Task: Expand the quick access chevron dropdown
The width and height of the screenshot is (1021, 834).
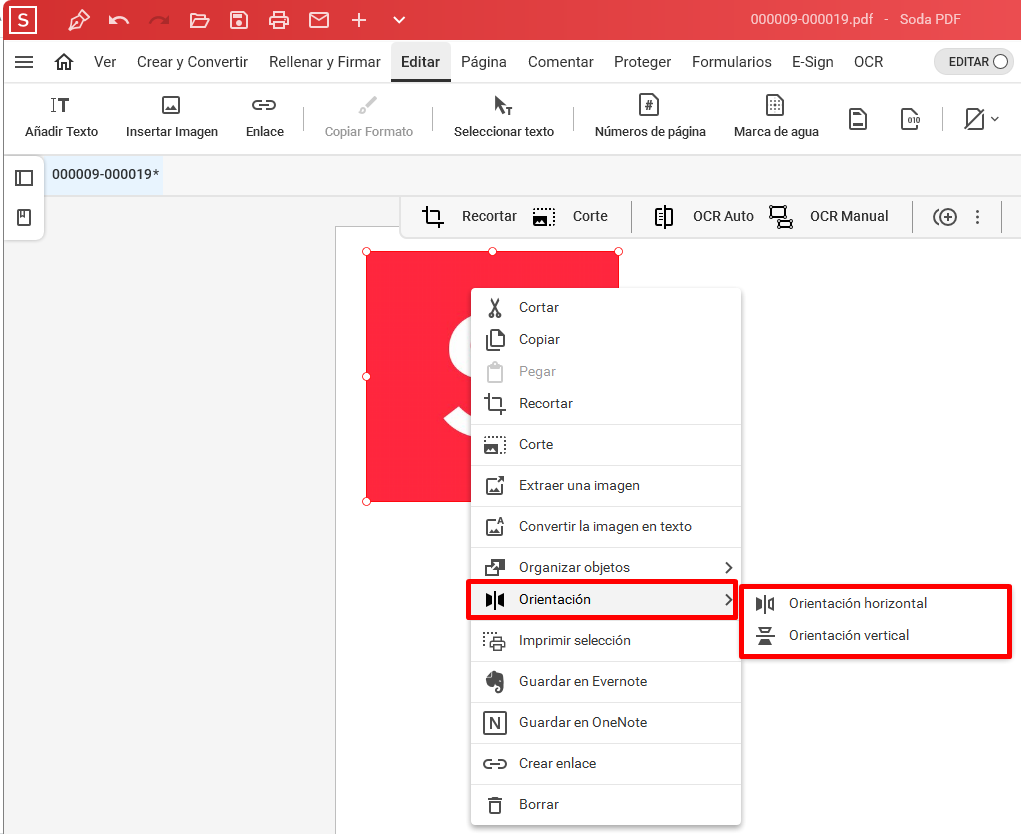Action: click(399, 20)
